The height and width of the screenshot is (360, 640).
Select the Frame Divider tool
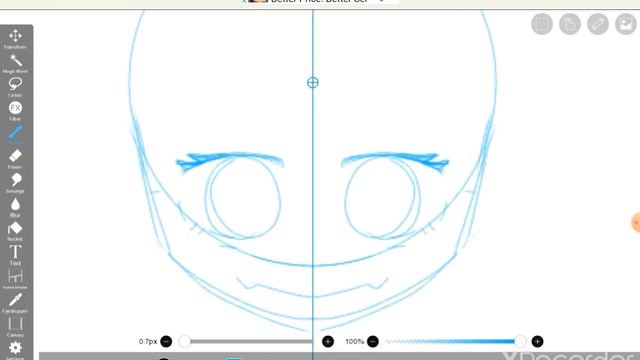coord(16,279)
